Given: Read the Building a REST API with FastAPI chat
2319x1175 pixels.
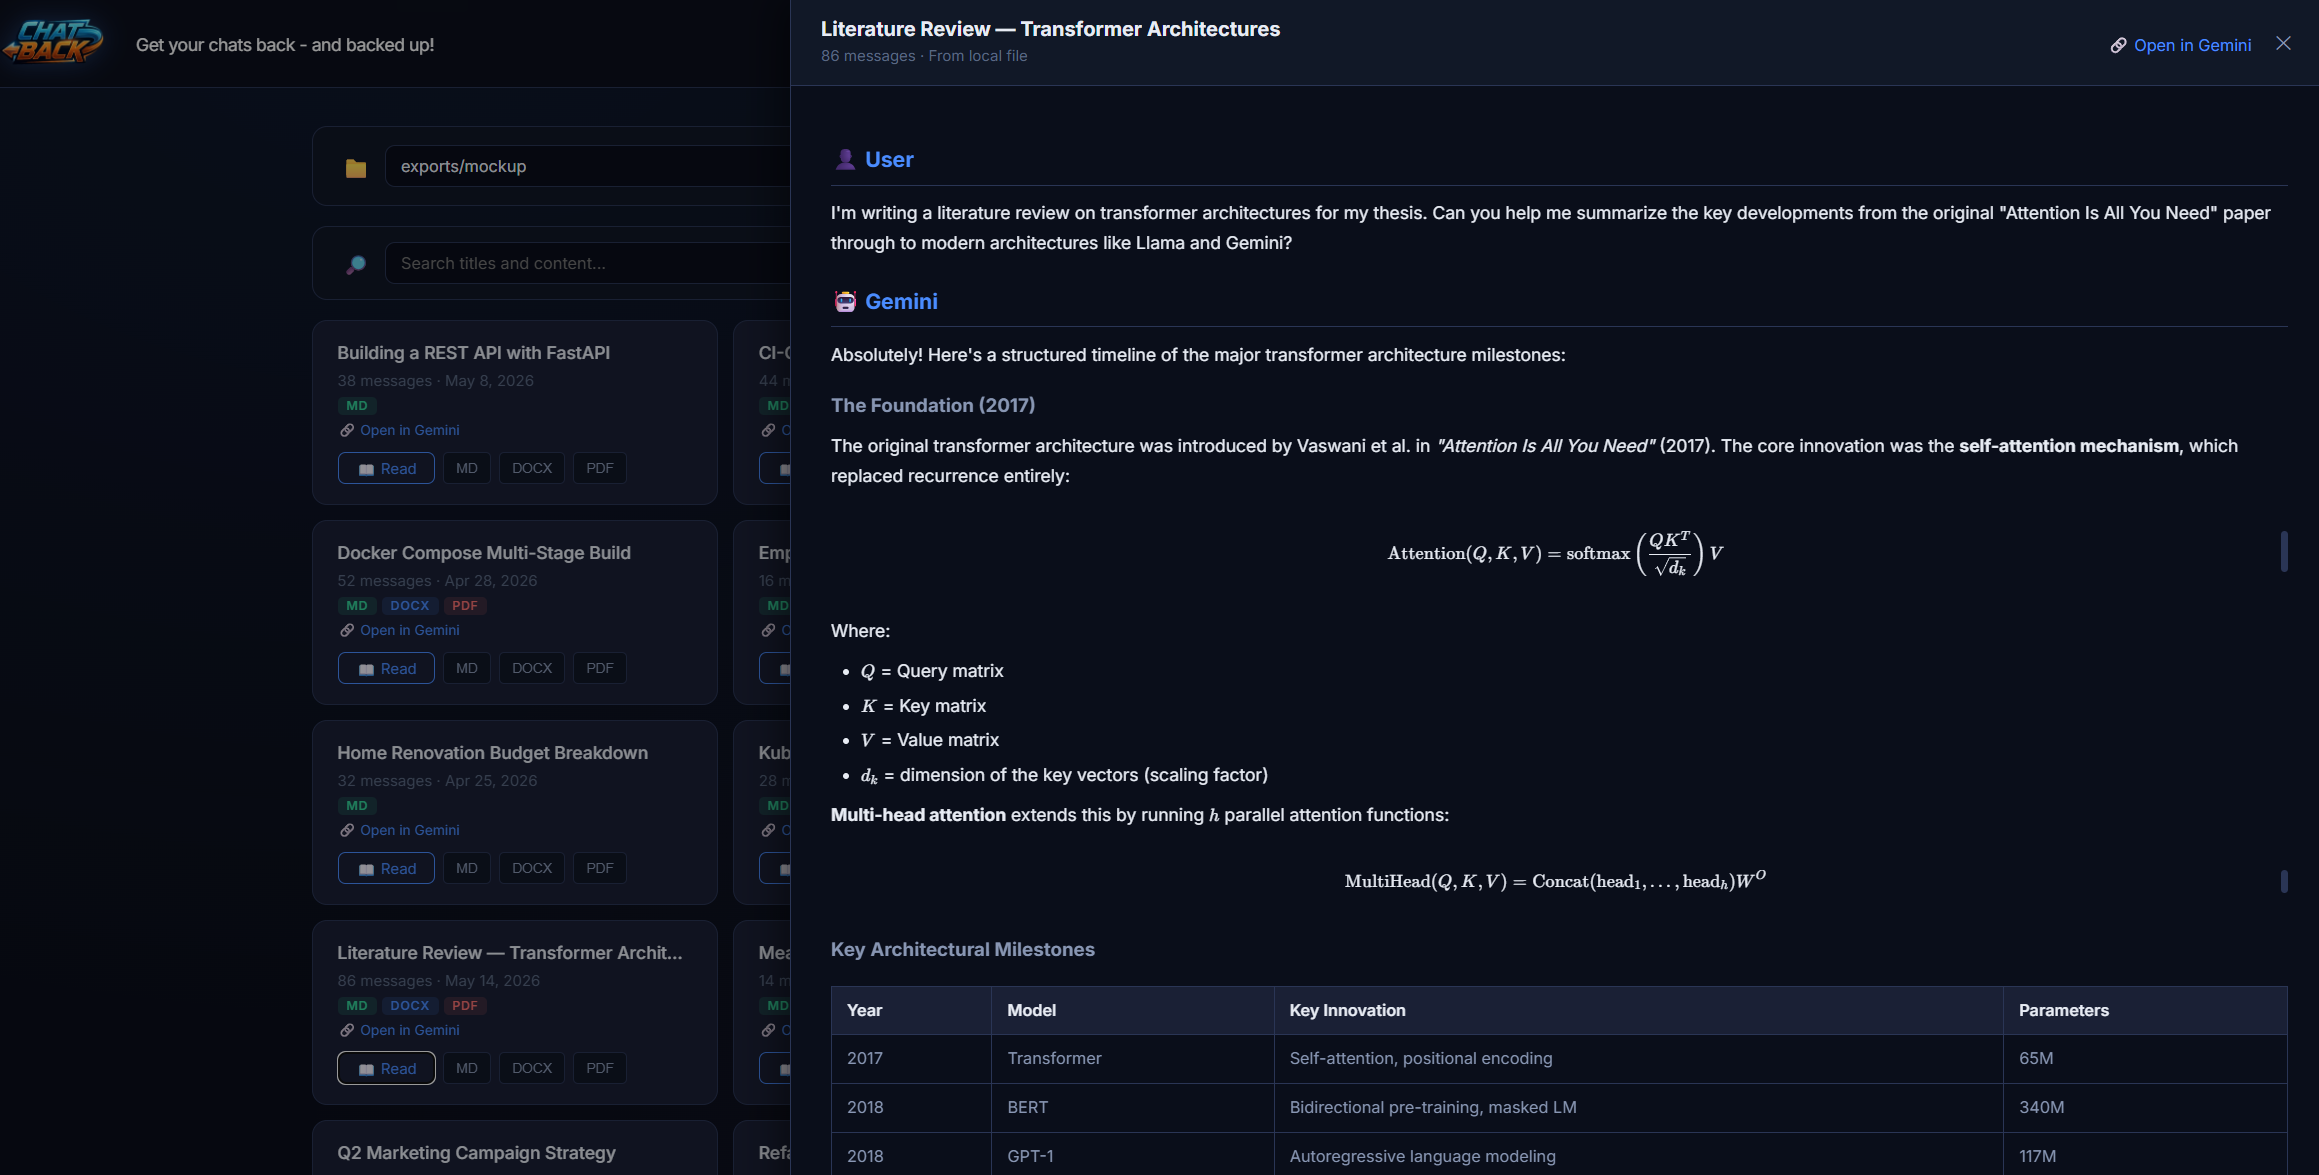Looking at the screenshot, I should tap(386, 468).
